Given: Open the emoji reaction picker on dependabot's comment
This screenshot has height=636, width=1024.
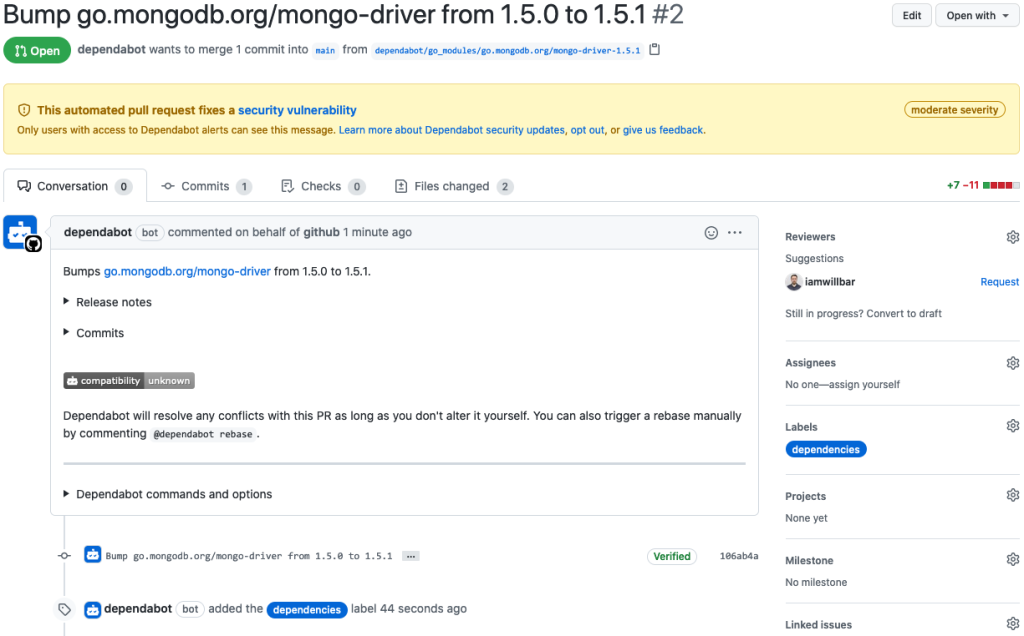Looking at the screenshot, I should [710, 232].
